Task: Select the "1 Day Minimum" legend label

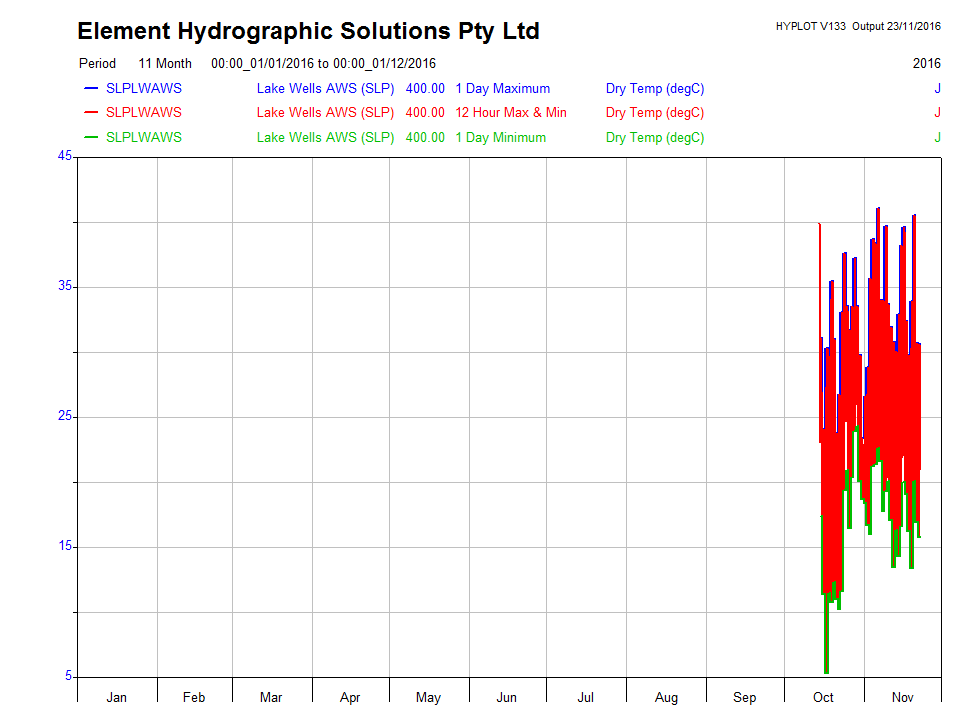Action: click(x=500, y=137)
